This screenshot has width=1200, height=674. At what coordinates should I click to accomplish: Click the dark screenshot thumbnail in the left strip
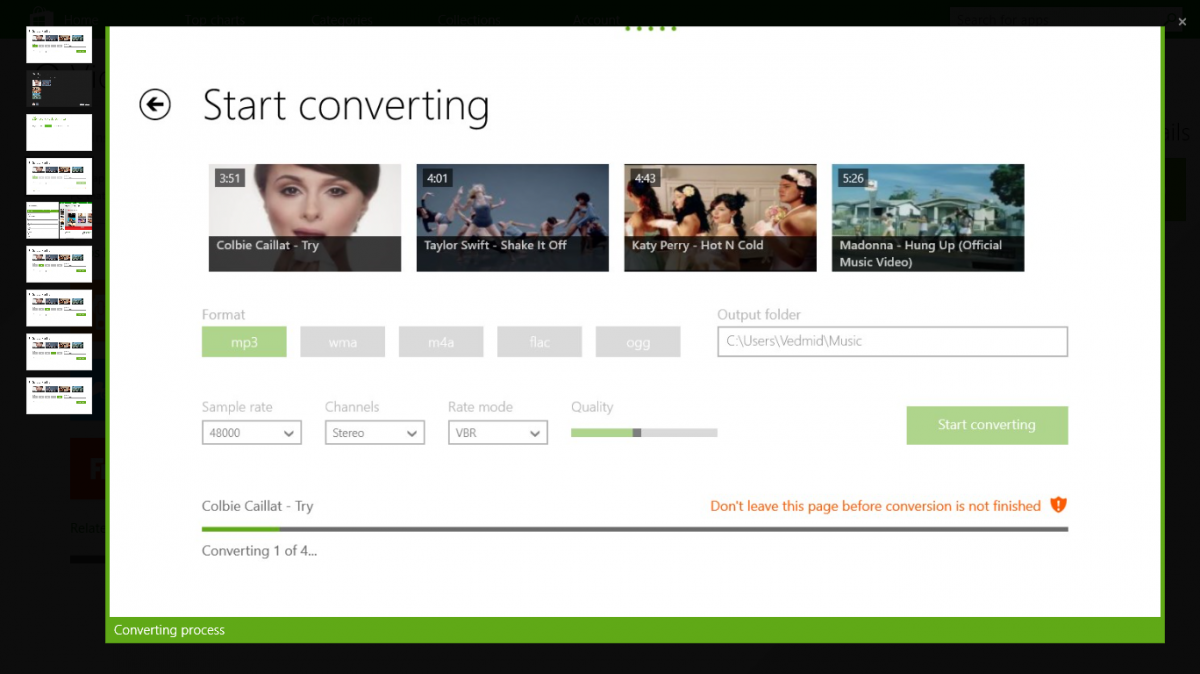coord(59,88)
